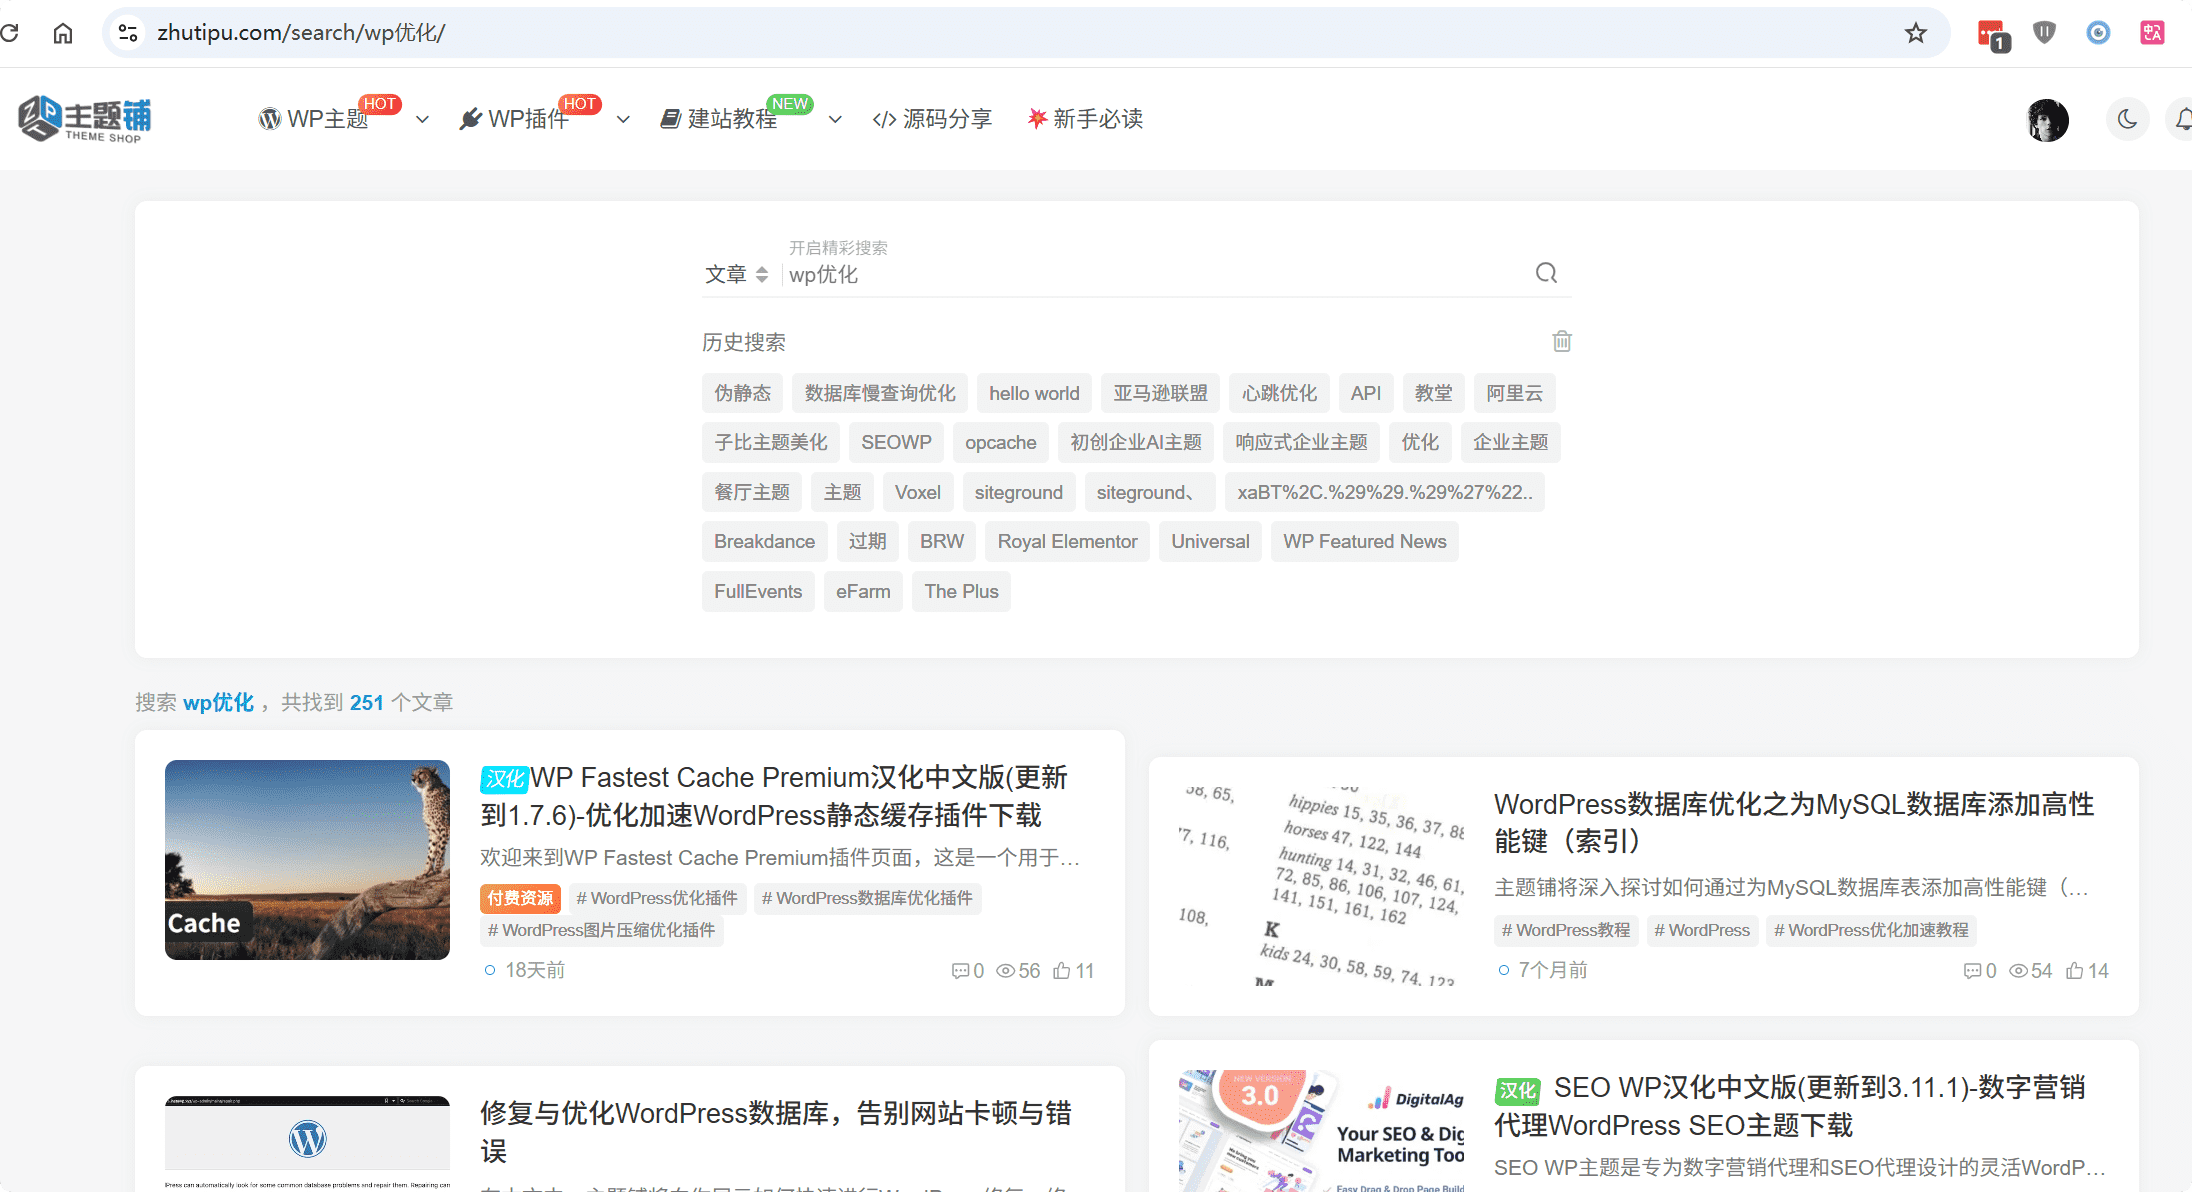Viewport: 2192px width, 1192px height.
Task: Click the 主题铺 Theme Shop logo
Action: click(x=85, y=120)
